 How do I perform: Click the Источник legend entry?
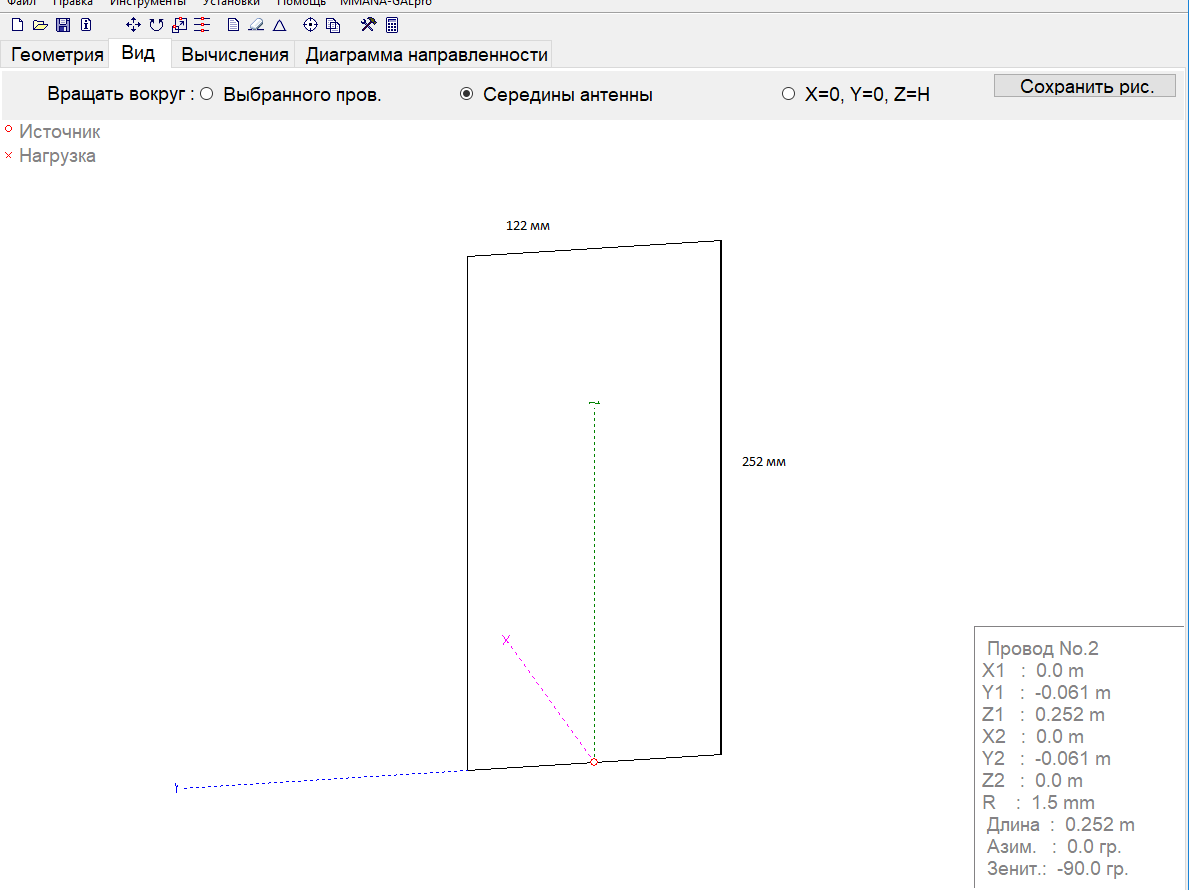[52, 131]
